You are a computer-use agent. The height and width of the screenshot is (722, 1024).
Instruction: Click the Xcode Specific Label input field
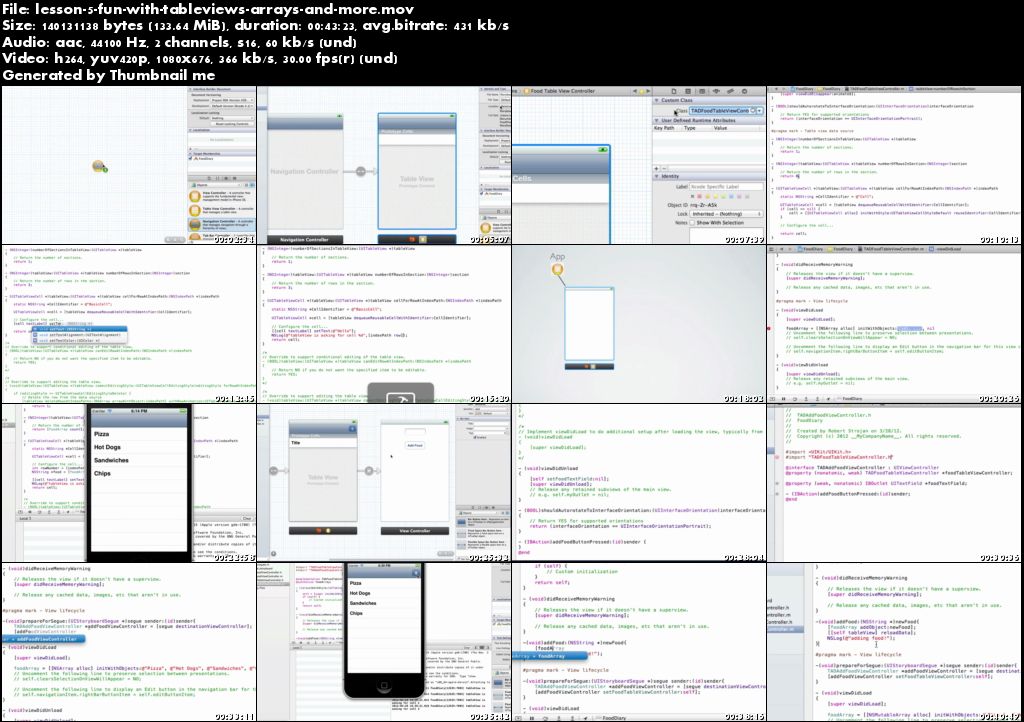(726, 187)
